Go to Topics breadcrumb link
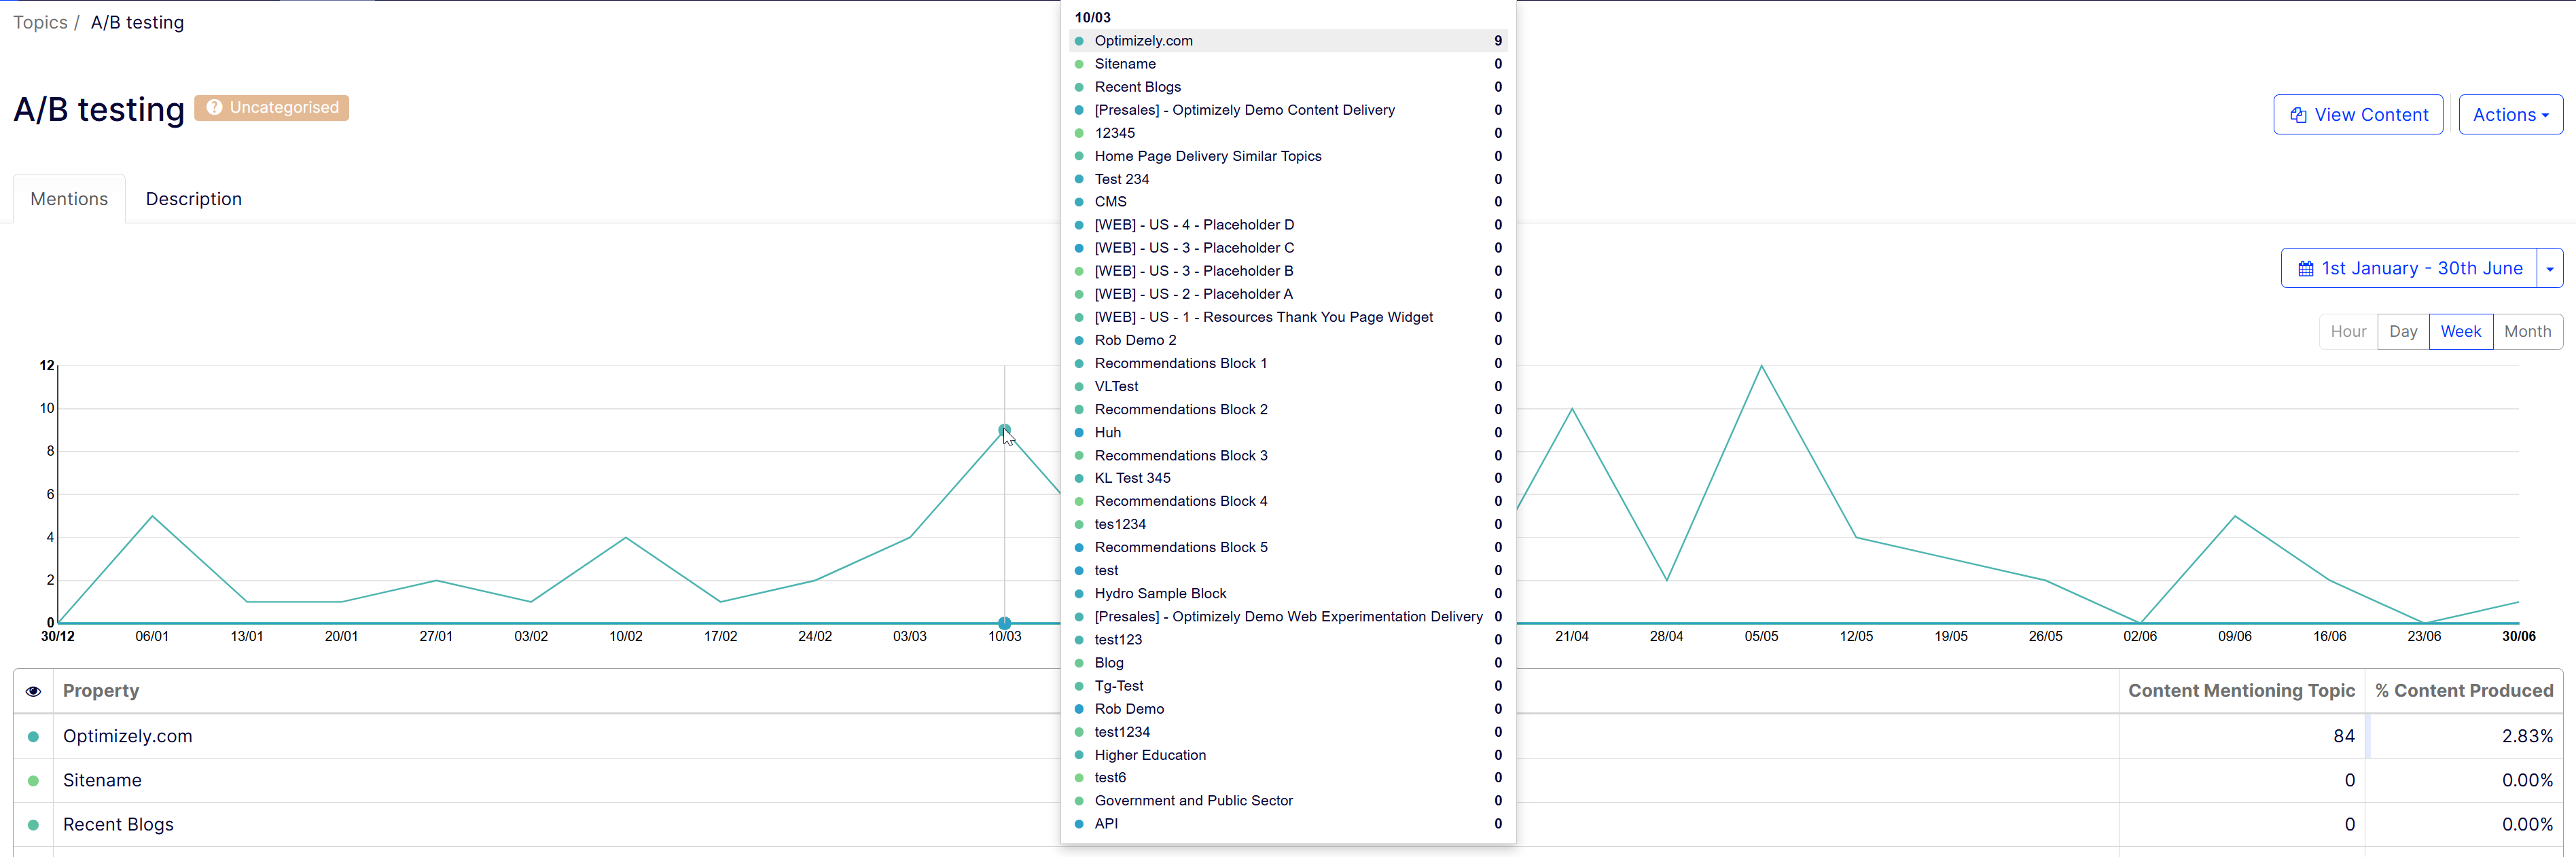Viewport: 2576px width, 857px height. pos(40,23)
